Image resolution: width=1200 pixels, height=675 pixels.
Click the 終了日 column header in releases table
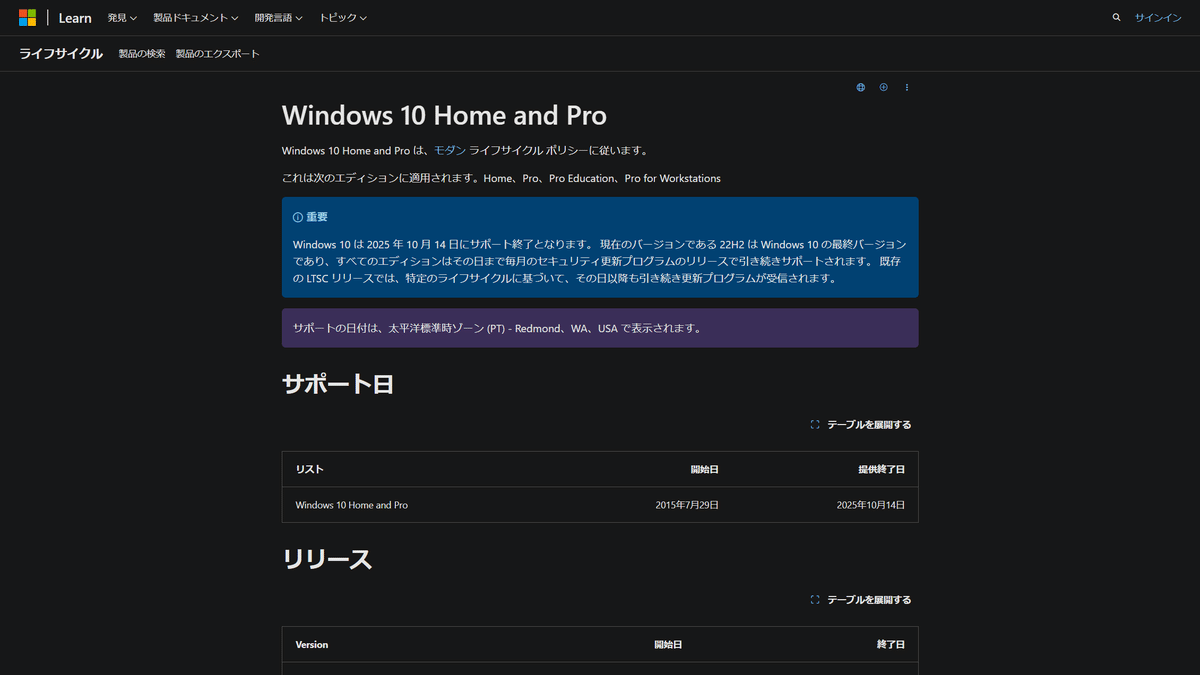891,645
